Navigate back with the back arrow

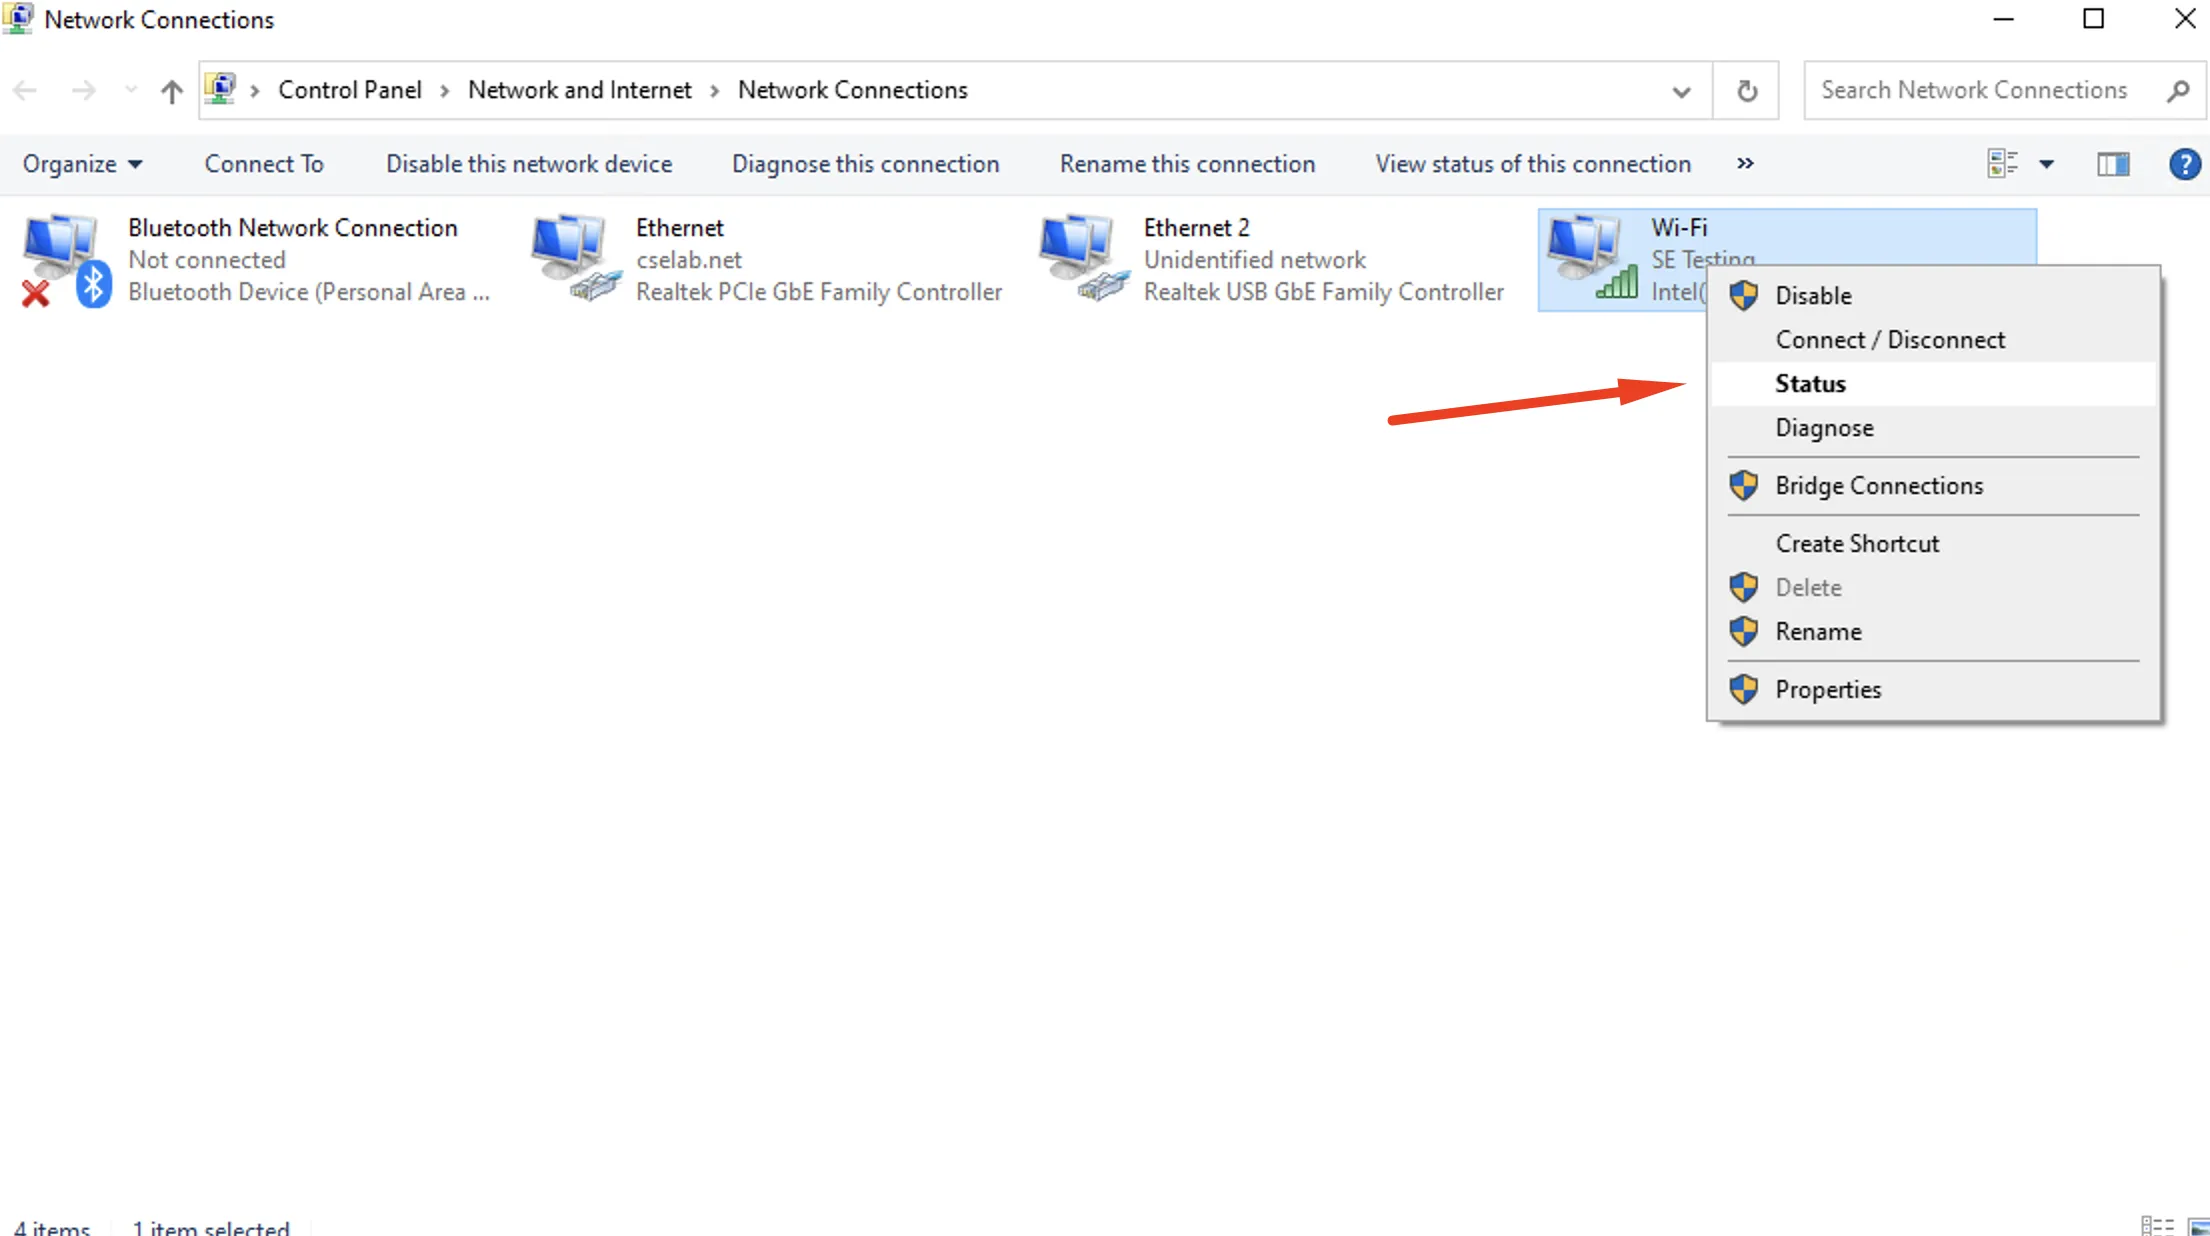pos(25,91)
